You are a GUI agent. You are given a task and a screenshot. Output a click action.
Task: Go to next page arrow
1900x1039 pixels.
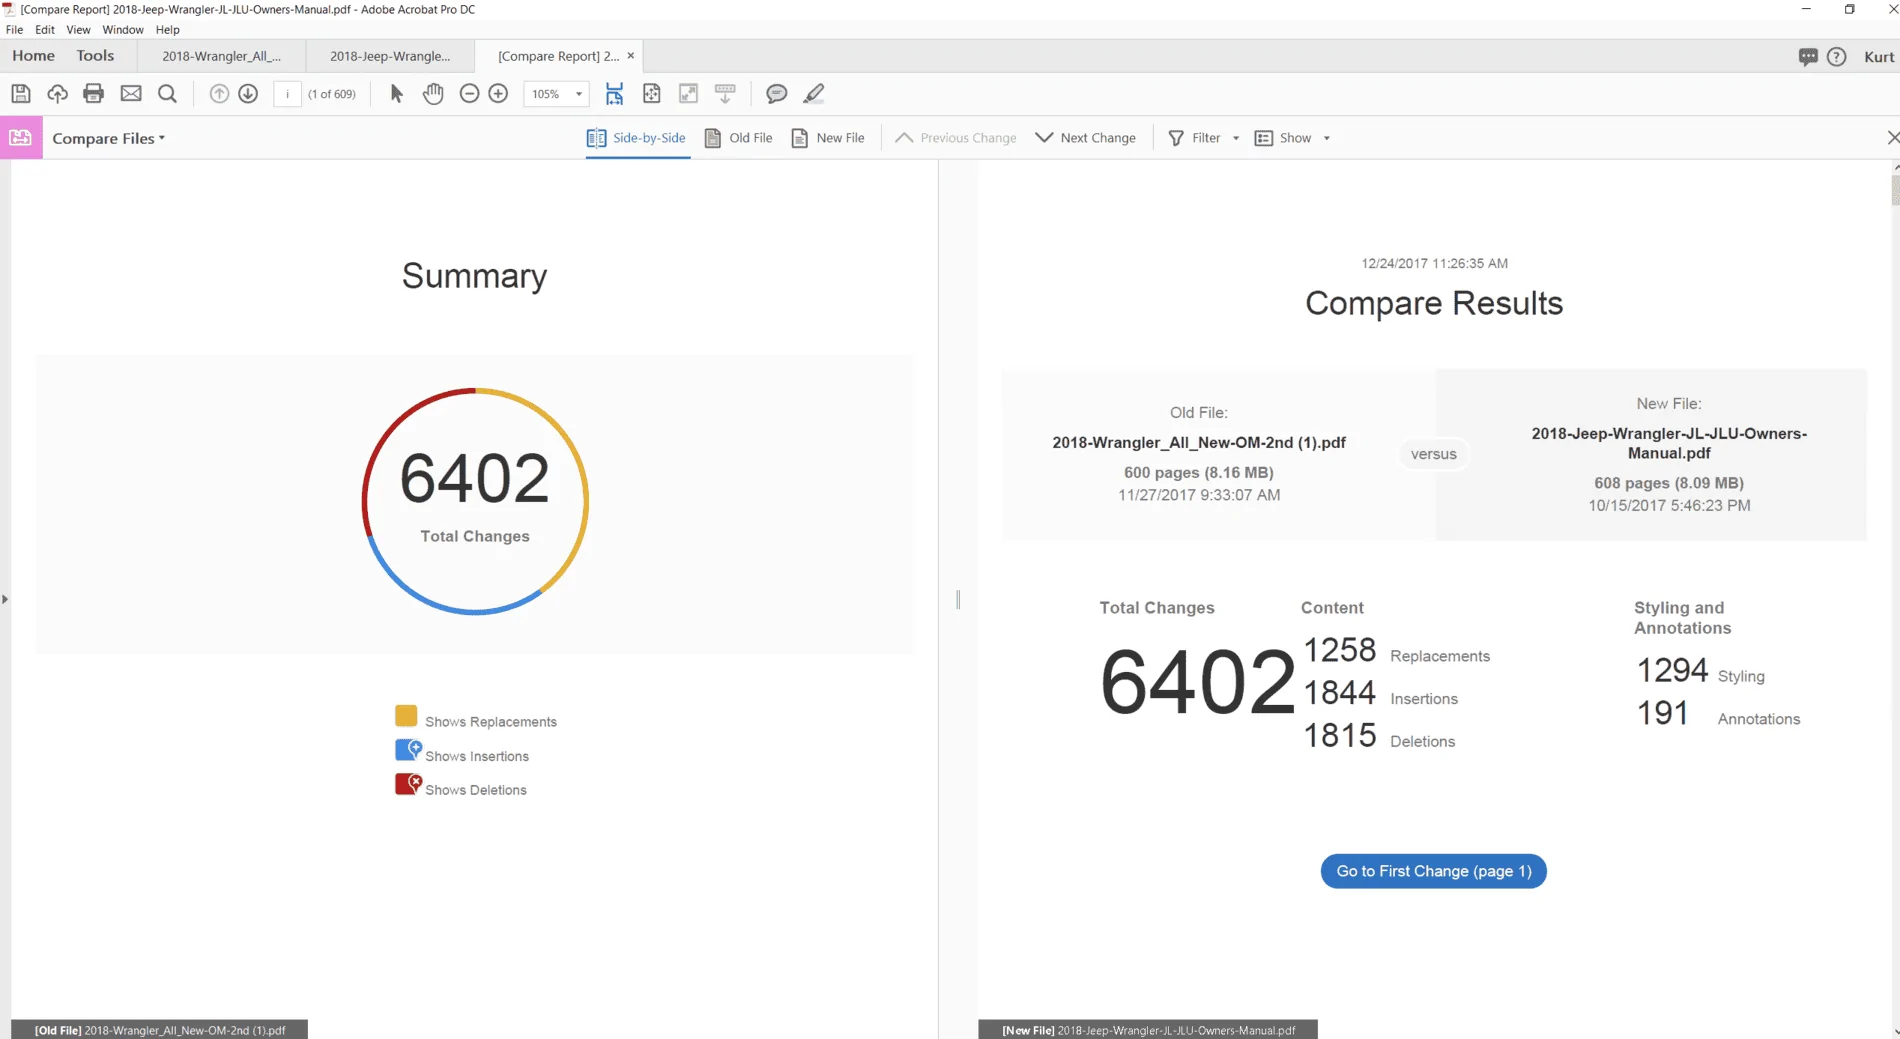[248, 94]
